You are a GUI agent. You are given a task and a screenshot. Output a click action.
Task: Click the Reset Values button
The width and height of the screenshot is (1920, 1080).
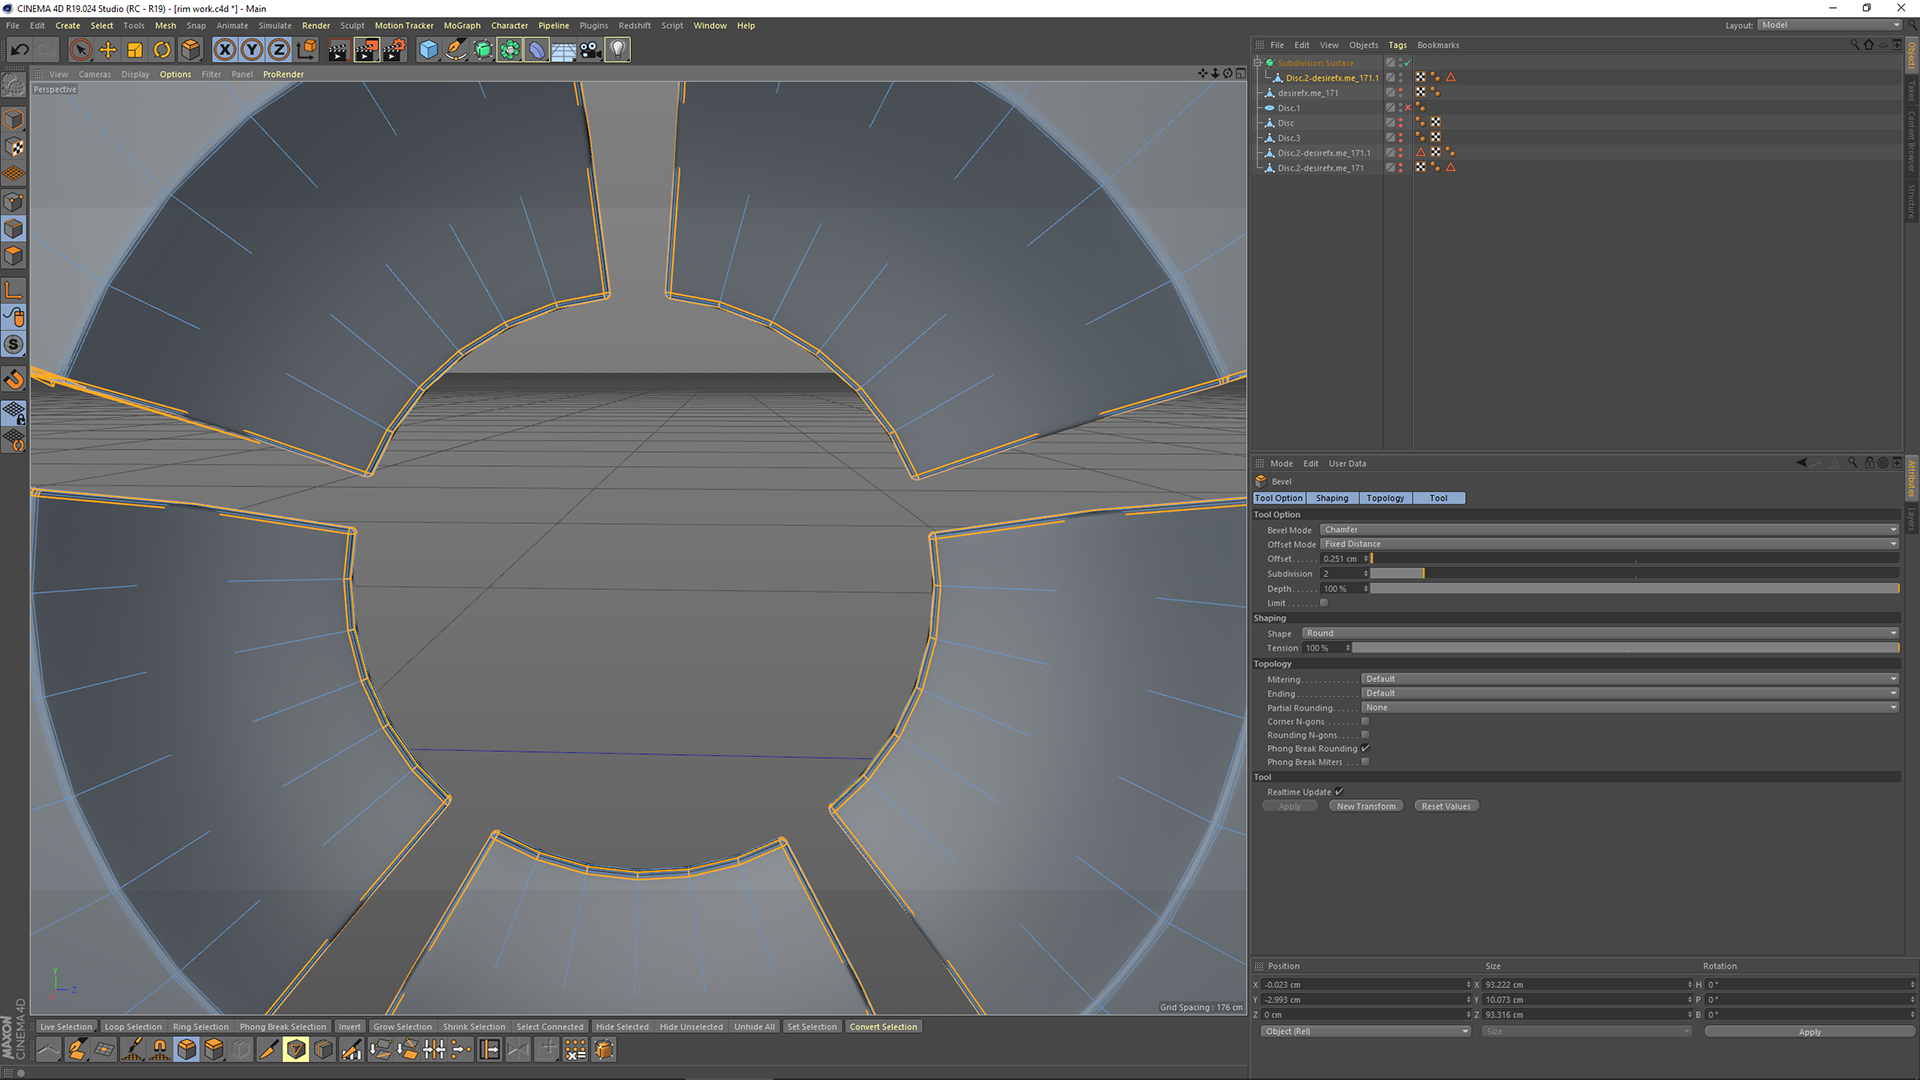click(x=1446, y=806)
